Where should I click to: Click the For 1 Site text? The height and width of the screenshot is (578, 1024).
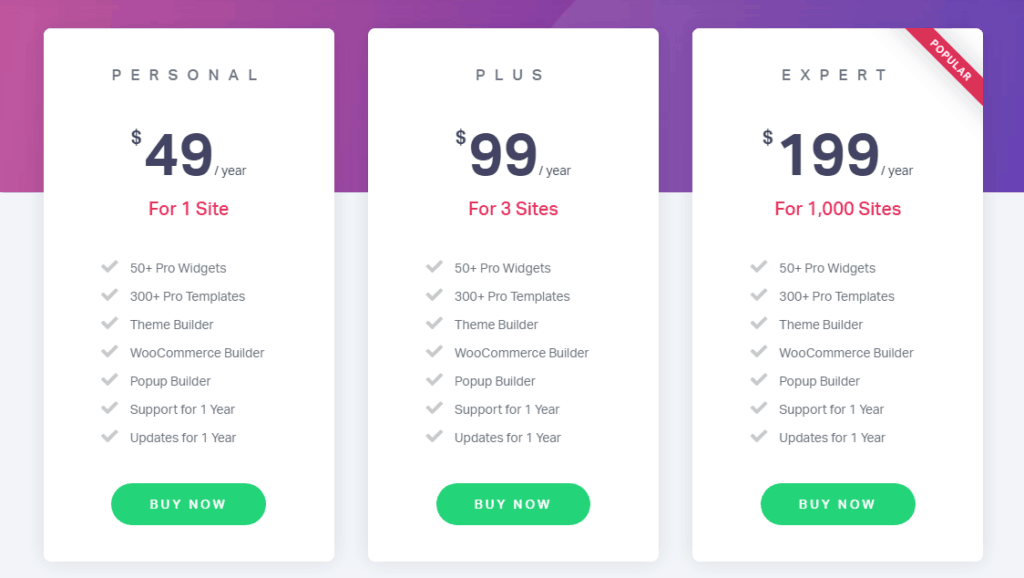[x=188, y=209]
